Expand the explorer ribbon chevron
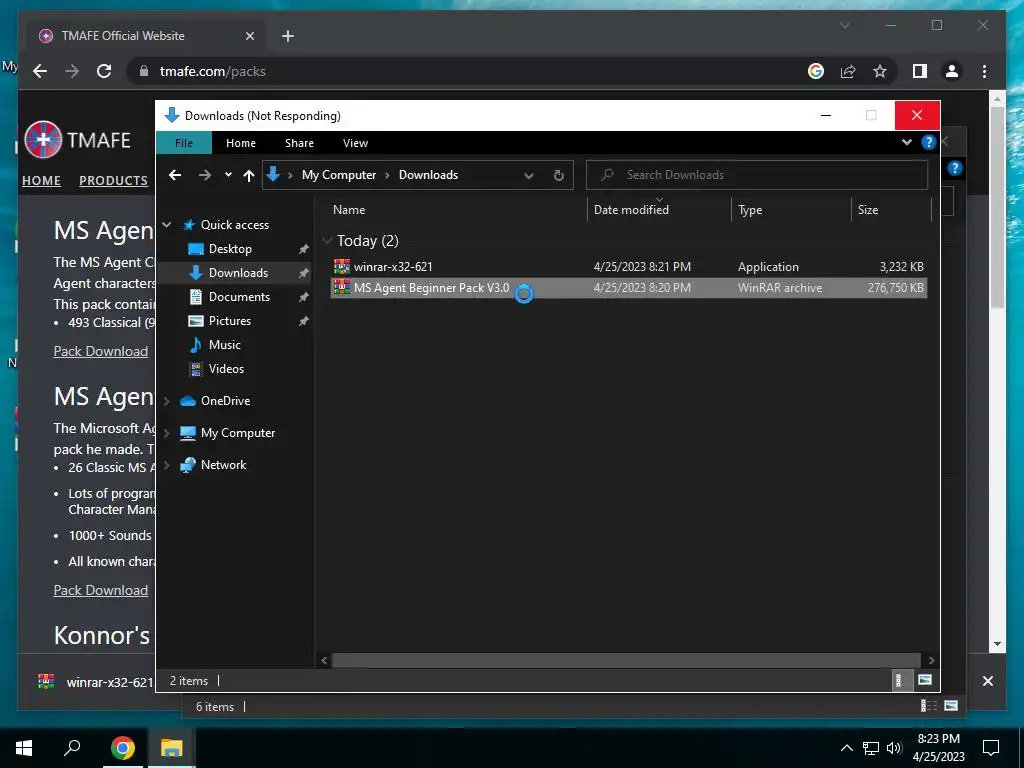 pyautogui.click(x=906, y=142)
